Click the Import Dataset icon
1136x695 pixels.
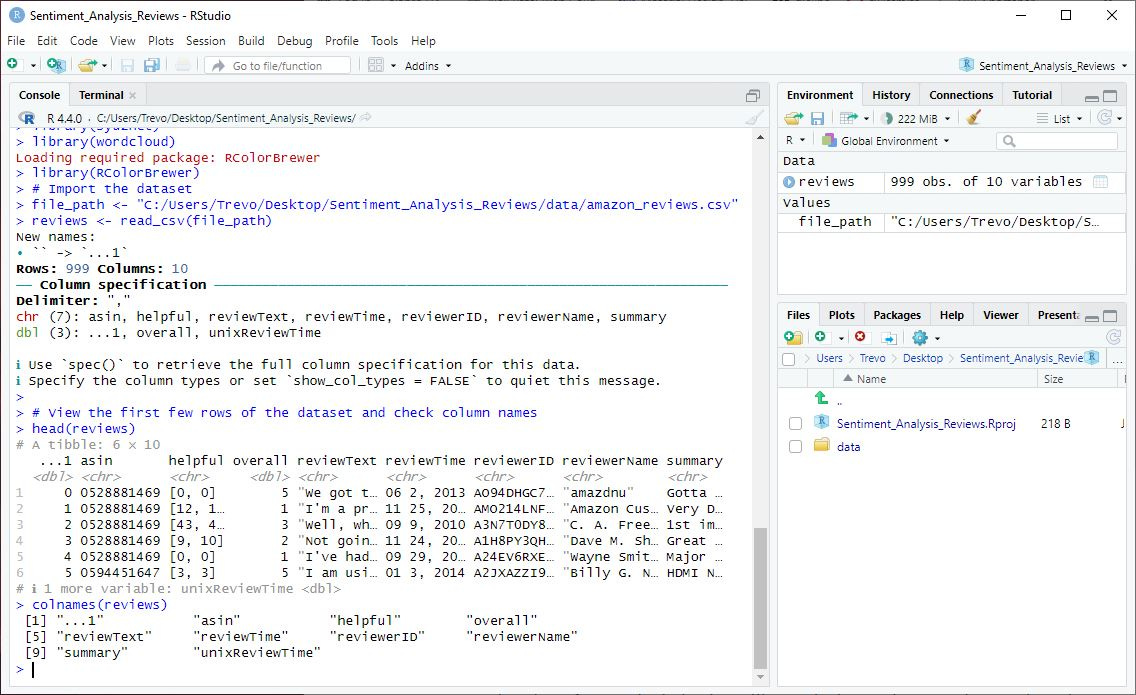click(x=848, y=118)
